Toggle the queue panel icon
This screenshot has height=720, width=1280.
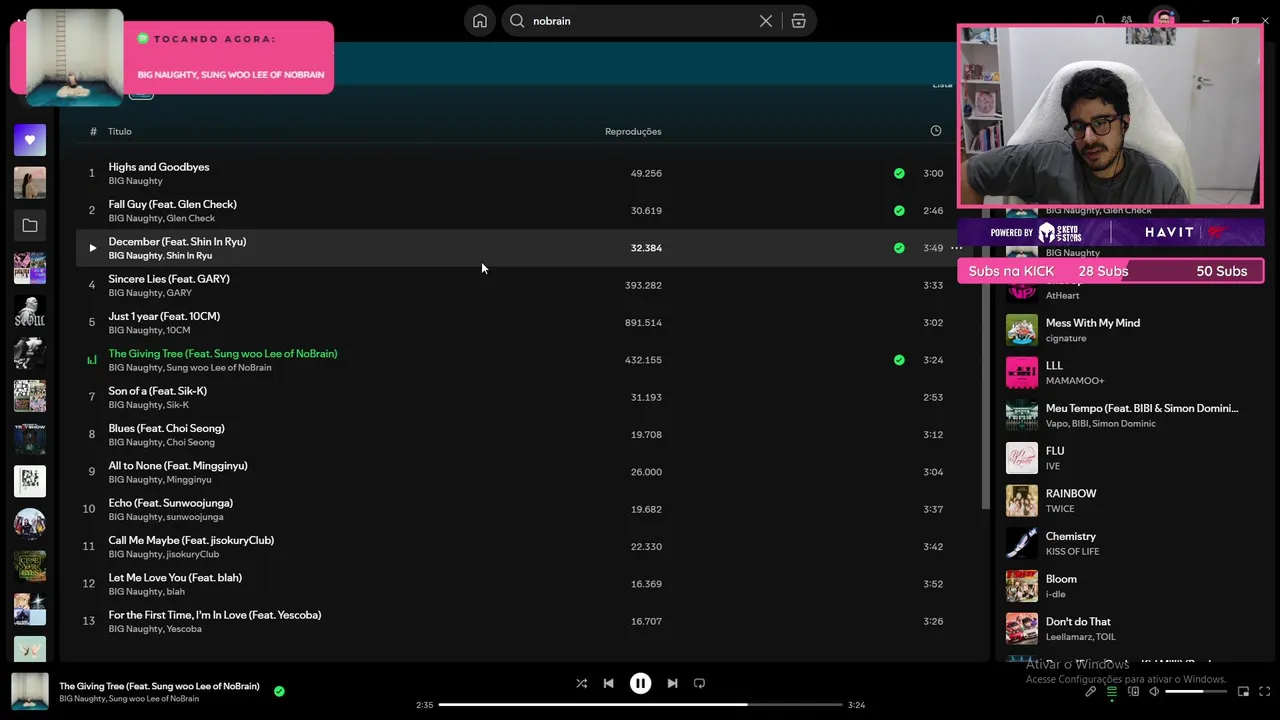(x=1111, y=692)
